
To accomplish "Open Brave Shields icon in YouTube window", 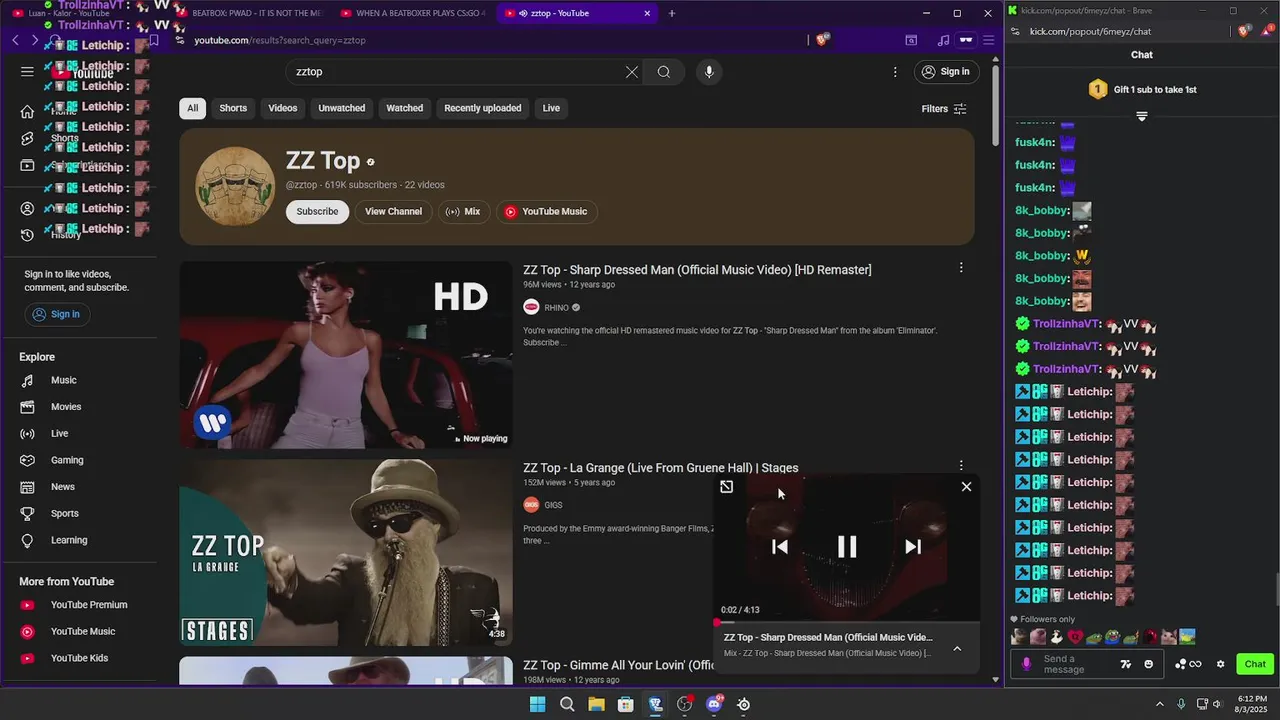I will pyautogui.click(x=822, y=40).
